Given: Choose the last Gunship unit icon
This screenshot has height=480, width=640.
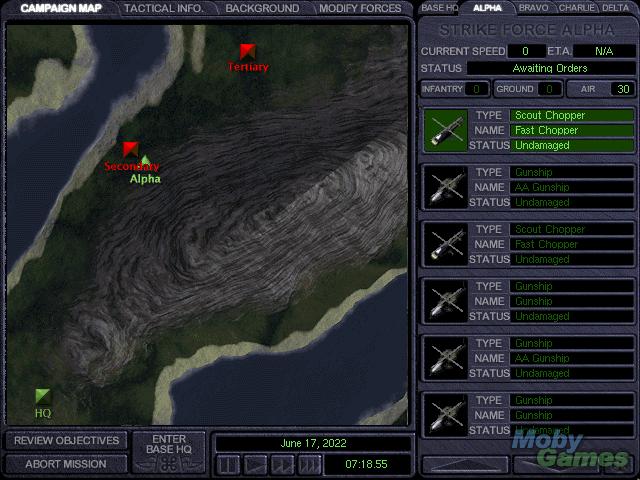Looking at the screenshot, I should tap(445, 415).
